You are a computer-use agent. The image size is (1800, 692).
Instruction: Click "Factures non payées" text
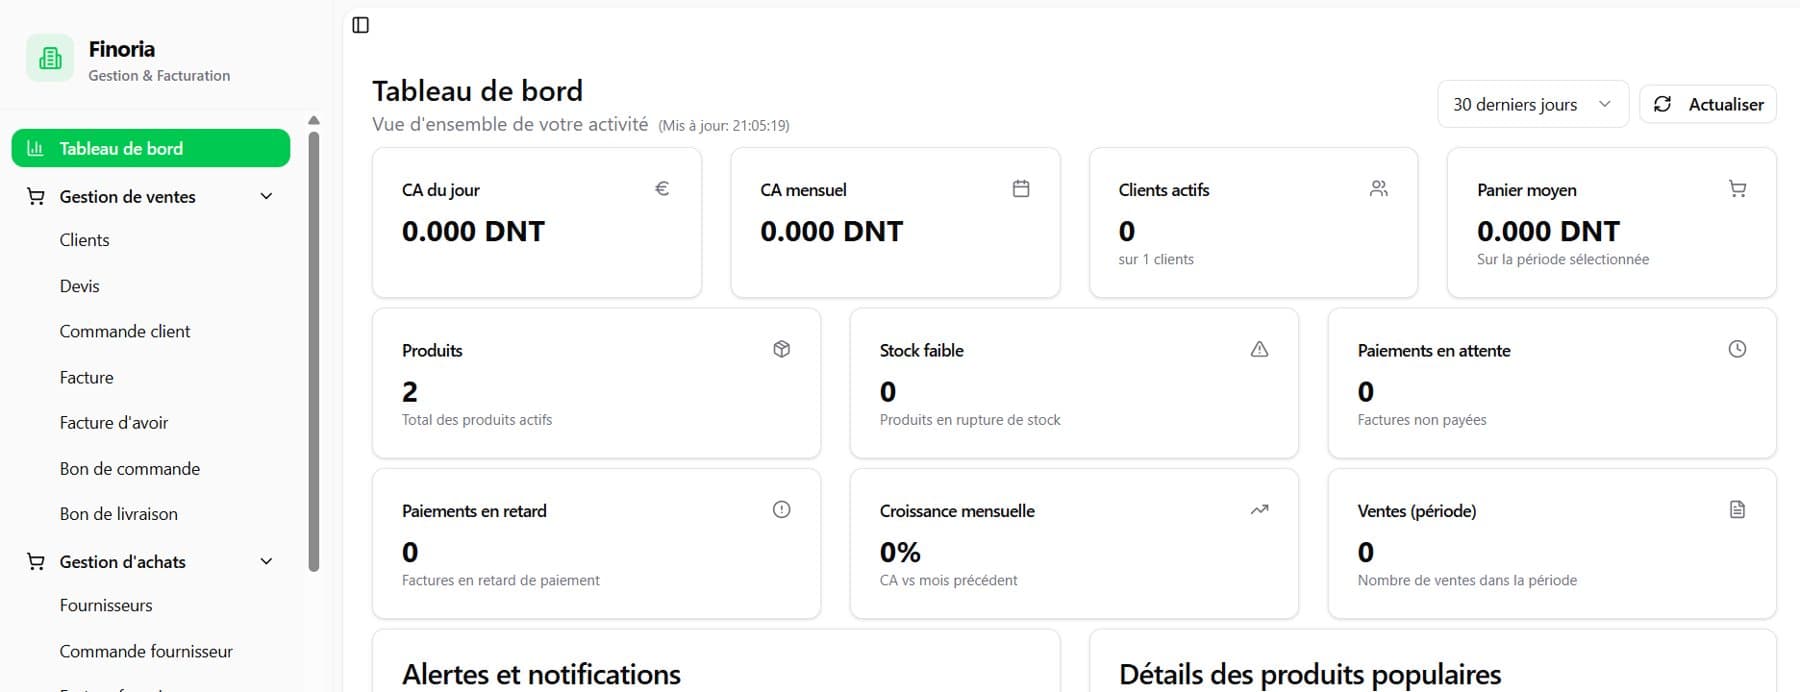tap(1422, 420)
